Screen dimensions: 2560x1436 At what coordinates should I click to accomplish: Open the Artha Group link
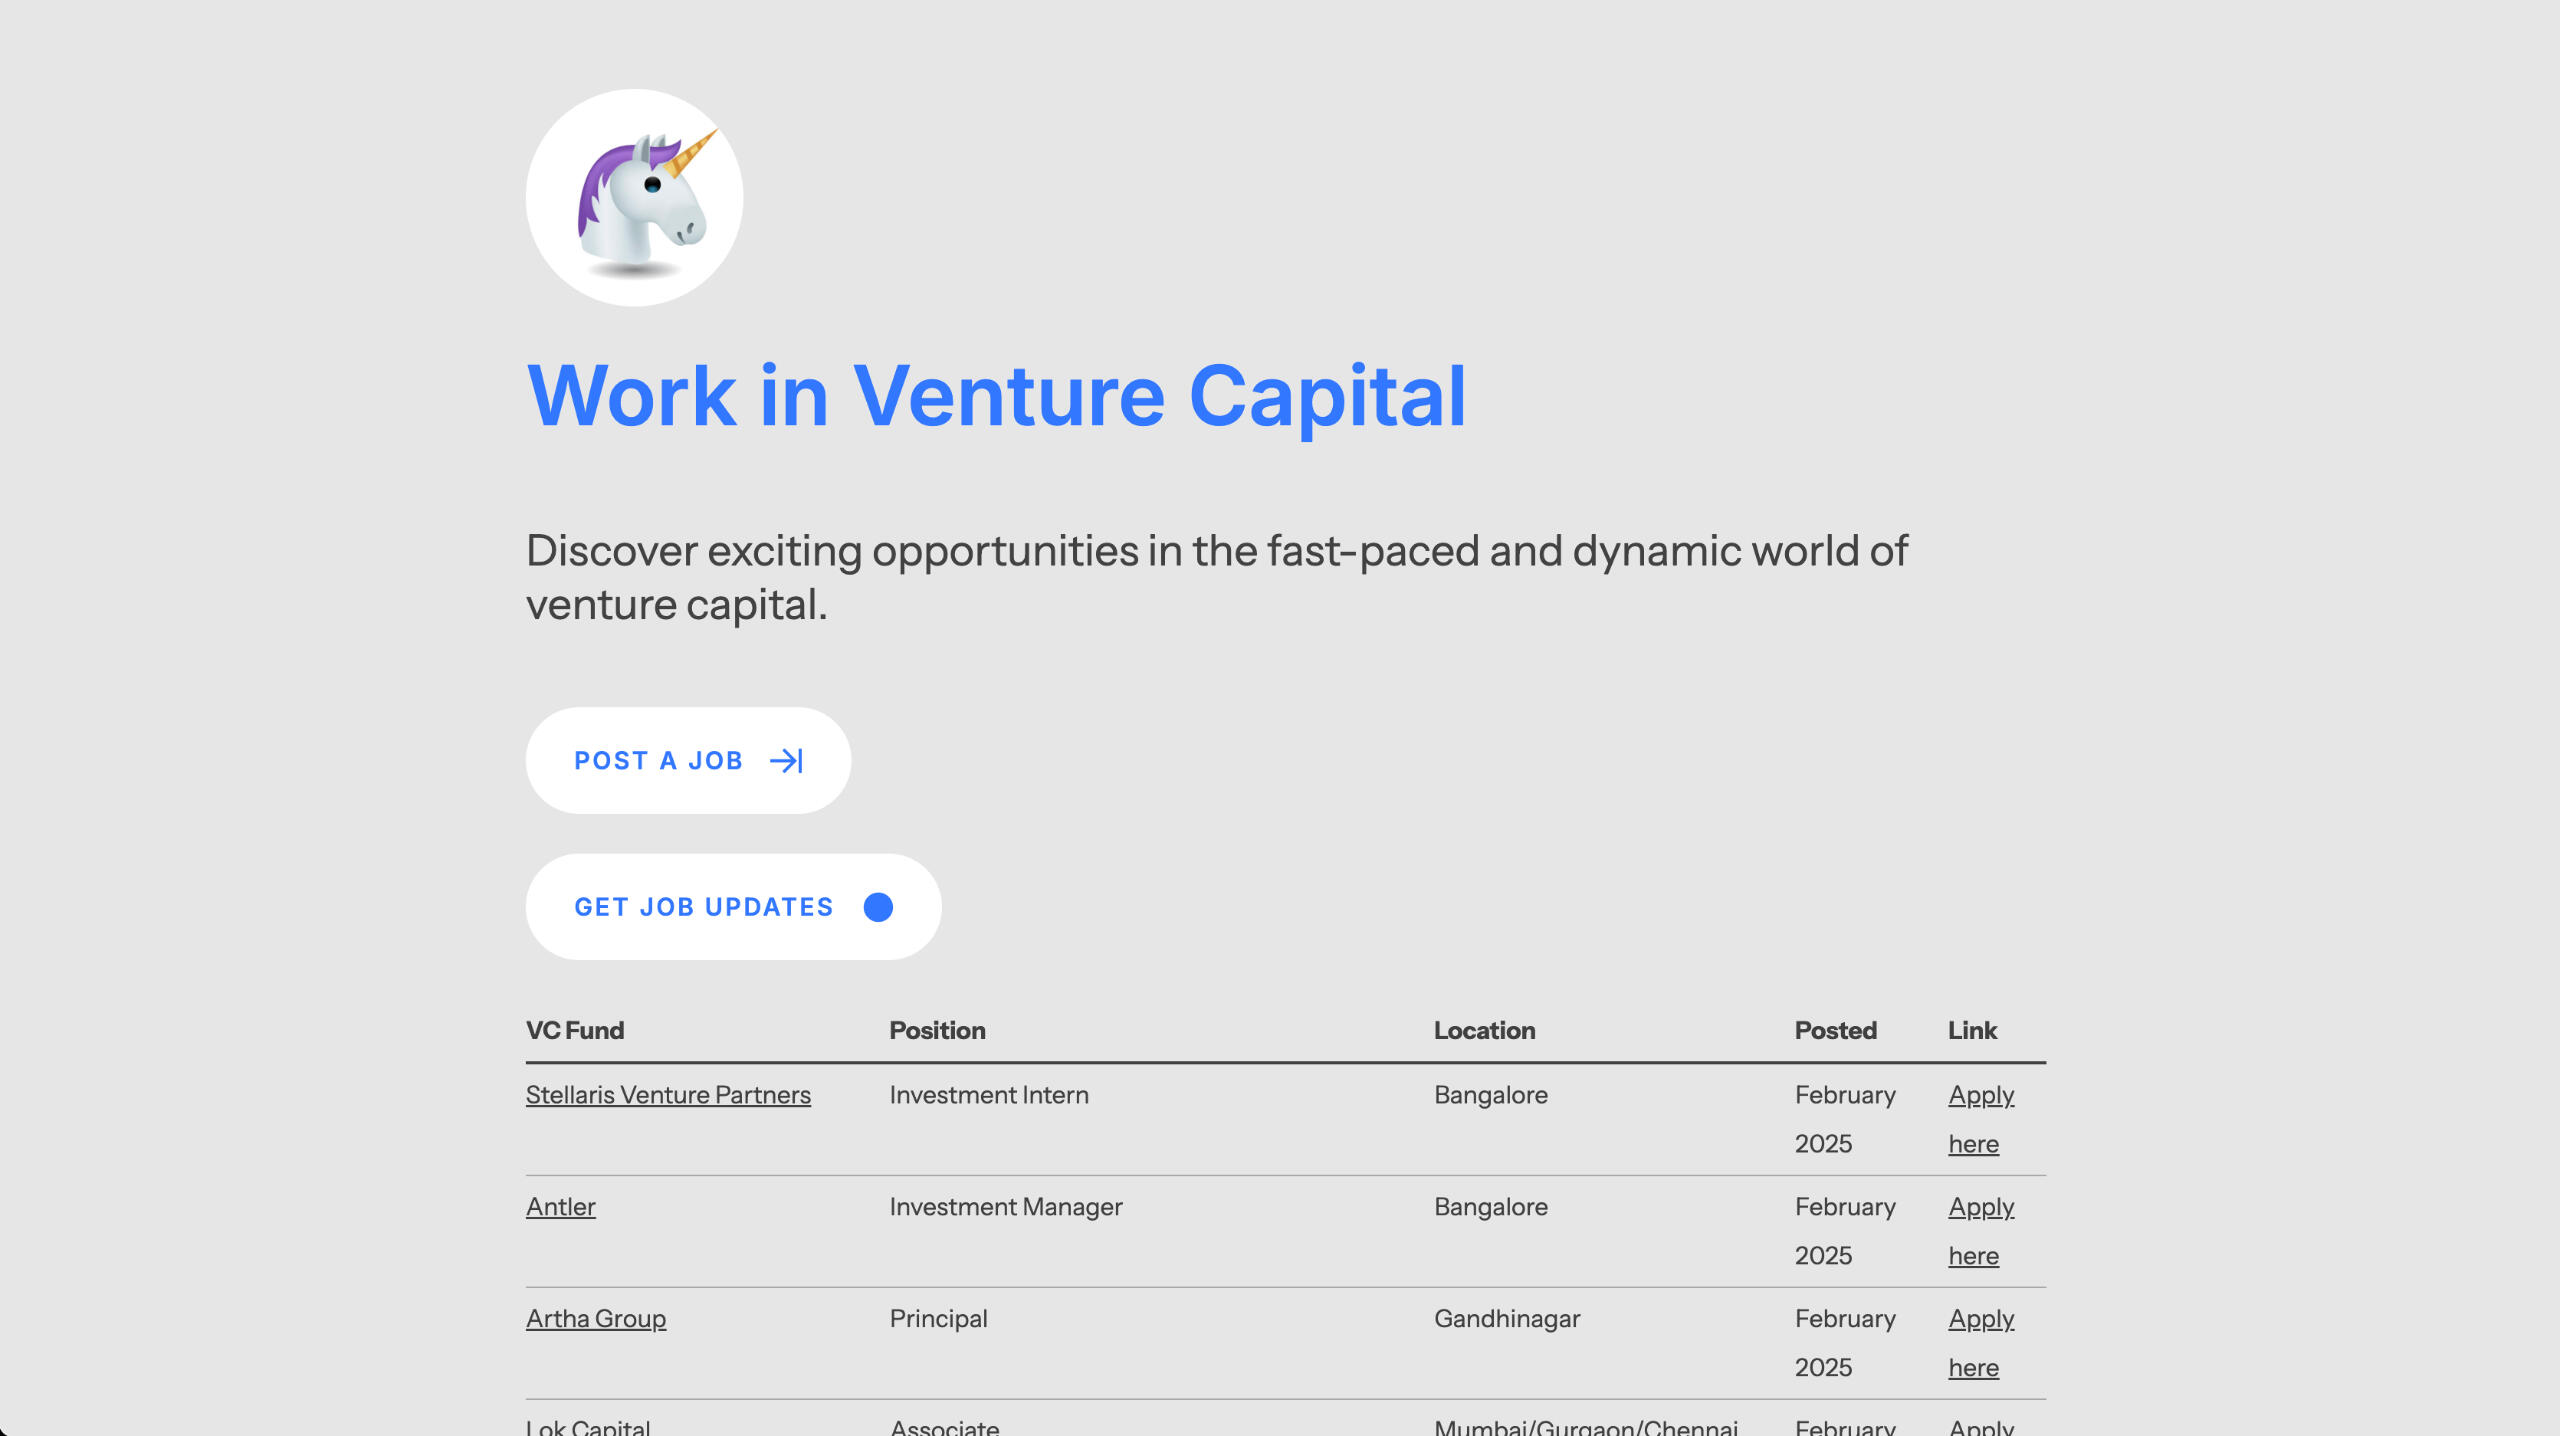pos(596,1318)
